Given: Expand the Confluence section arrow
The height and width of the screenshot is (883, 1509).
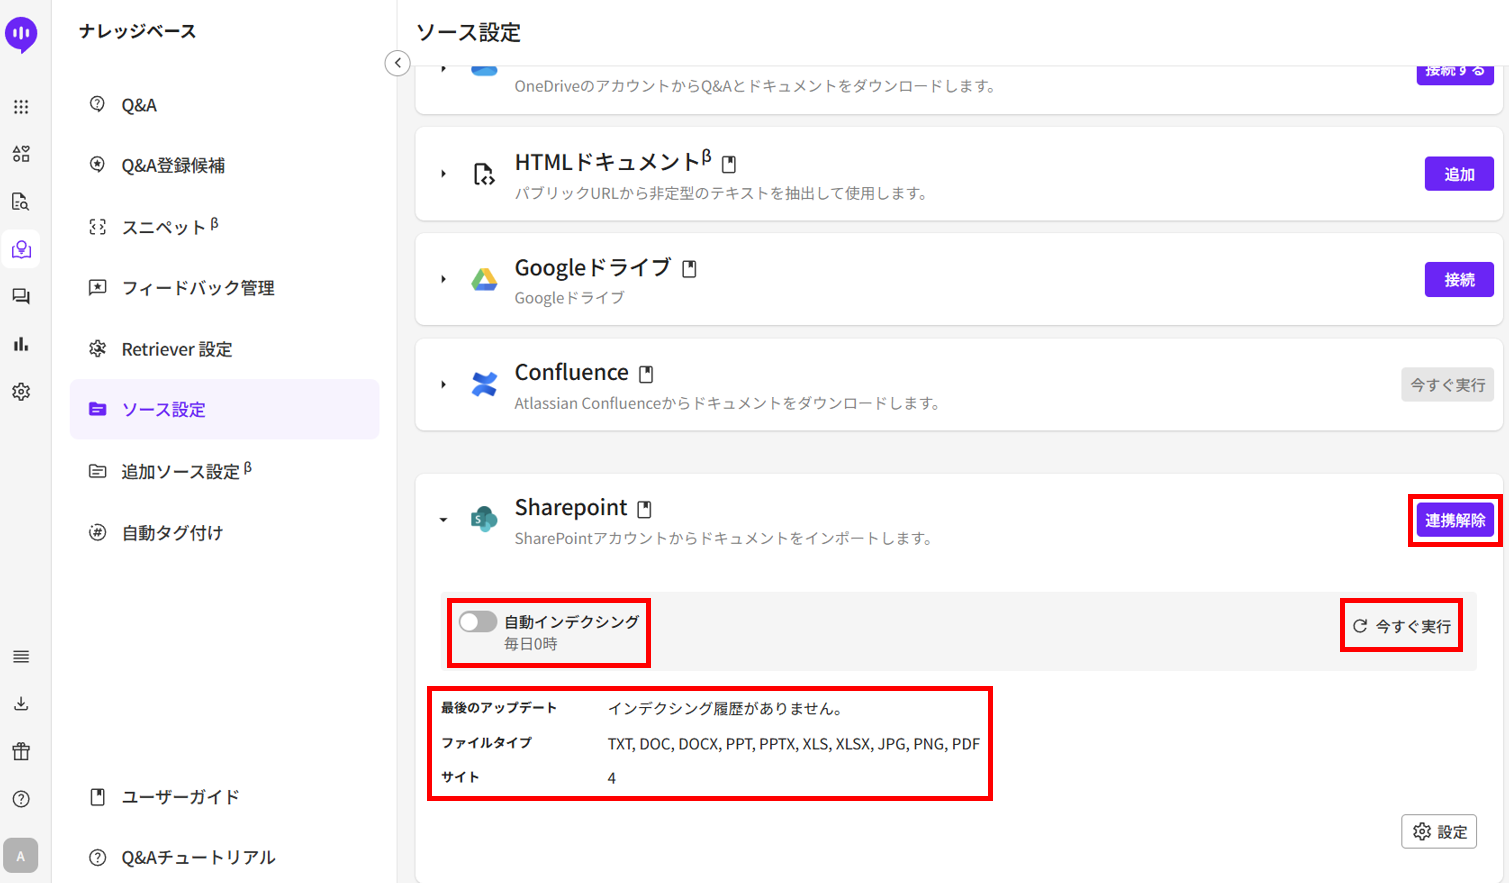Looking at the screenshot, I should tap(443, 384).
